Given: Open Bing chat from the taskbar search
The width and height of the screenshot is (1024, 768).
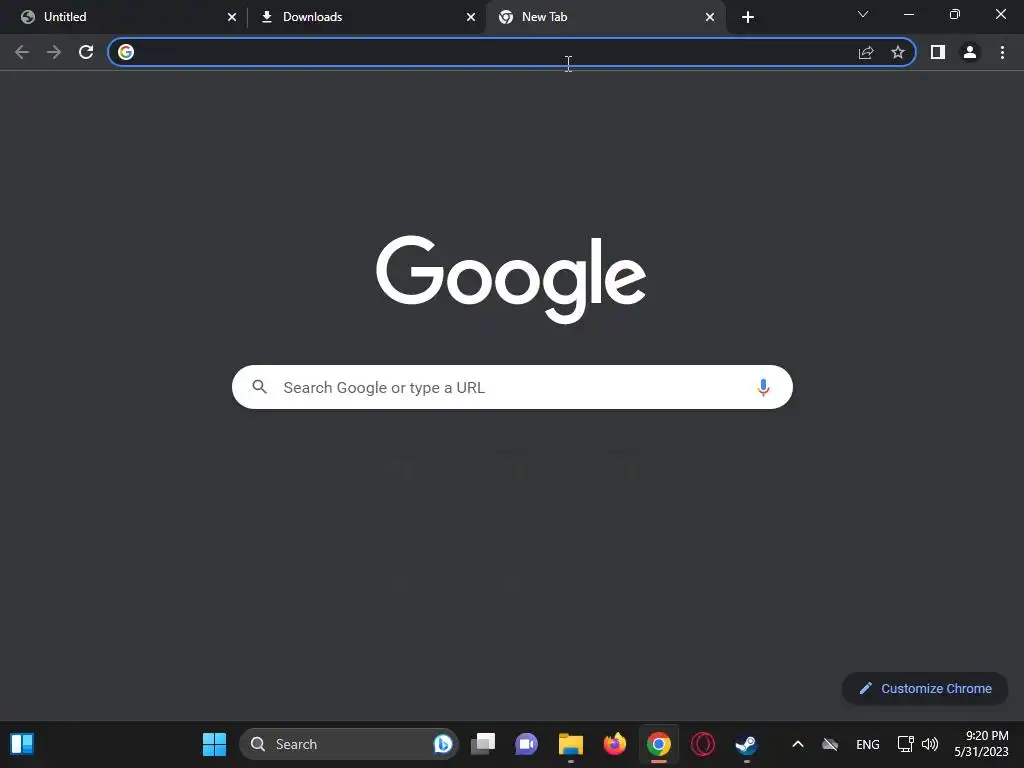Looking at the screenshot, I should 443,744.
